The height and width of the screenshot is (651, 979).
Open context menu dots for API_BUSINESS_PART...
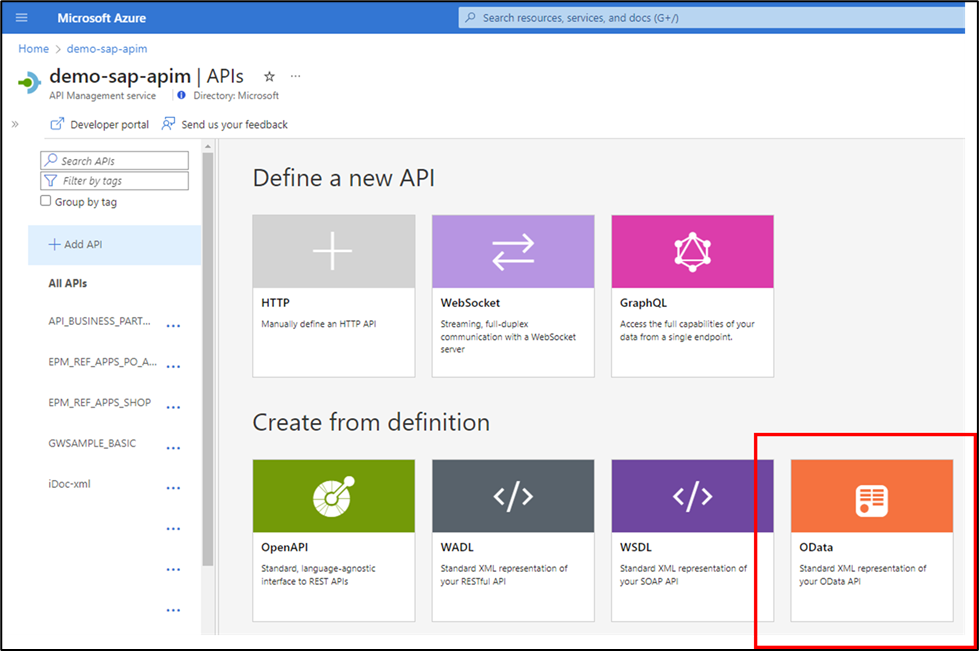174,326
